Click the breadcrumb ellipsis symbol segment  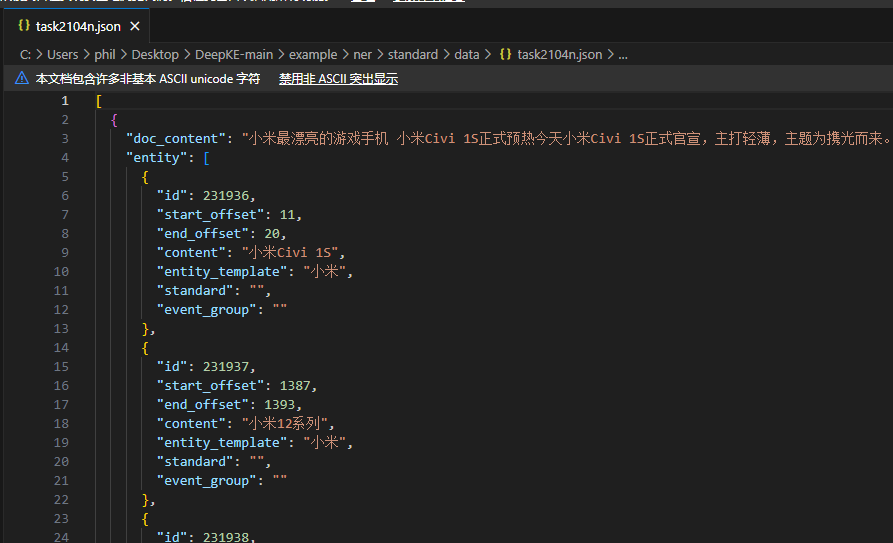click(x=623, y=56)
